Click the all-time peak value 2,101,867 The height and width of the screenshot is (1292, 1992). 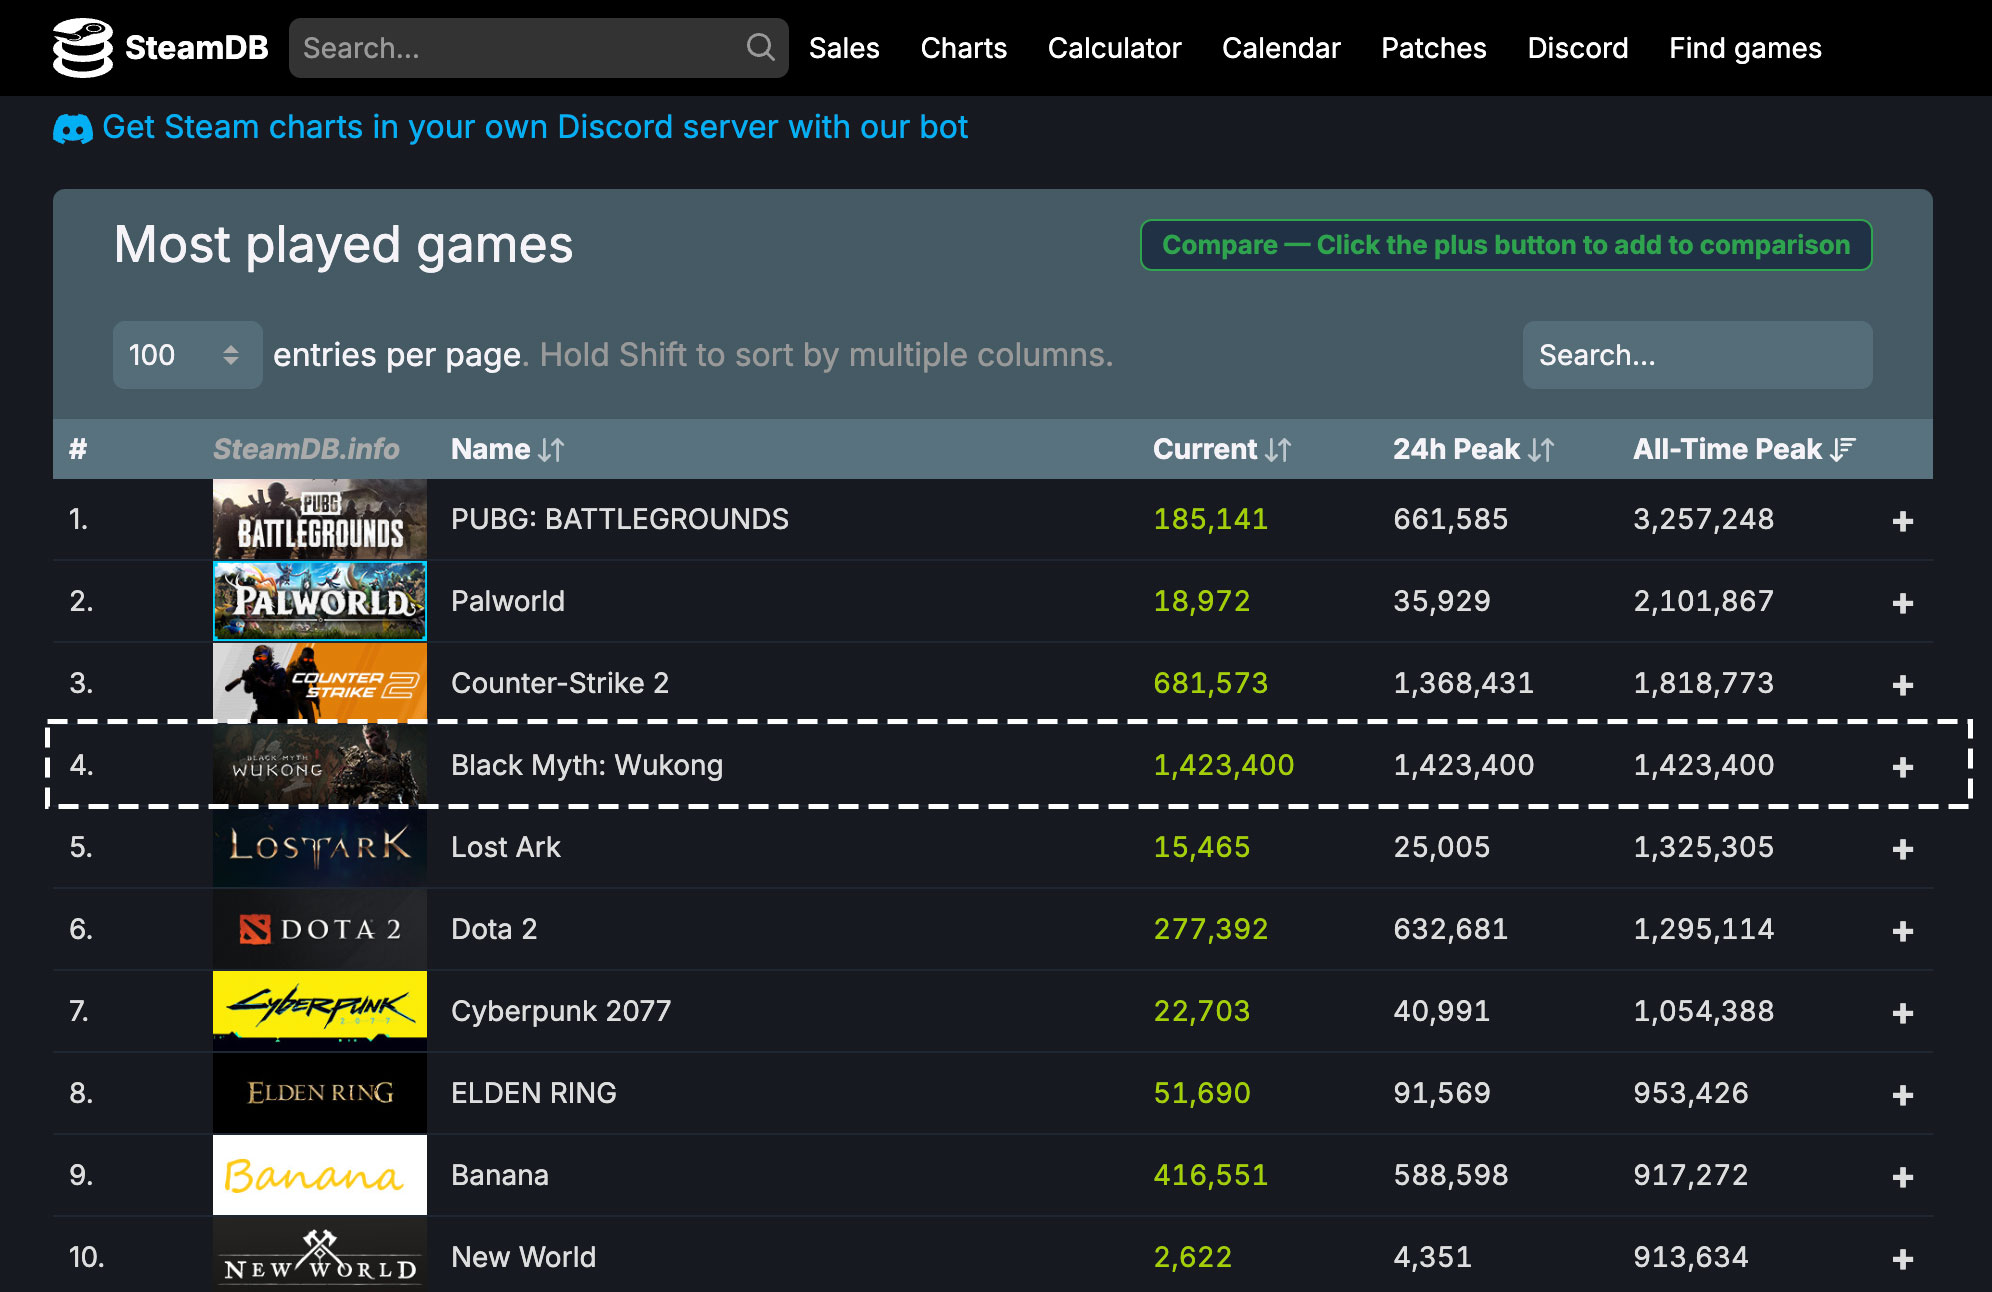tap(1704, 601)
